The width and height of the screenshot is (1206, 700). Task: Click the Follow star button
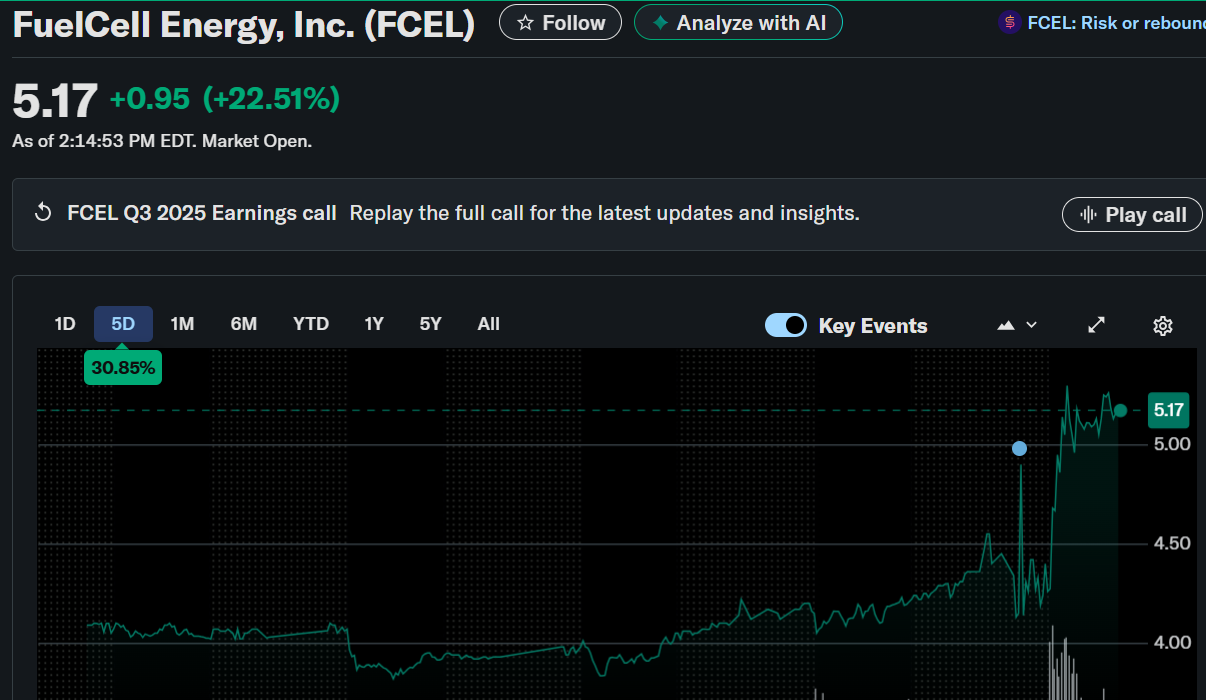click(x=560, y=22)
